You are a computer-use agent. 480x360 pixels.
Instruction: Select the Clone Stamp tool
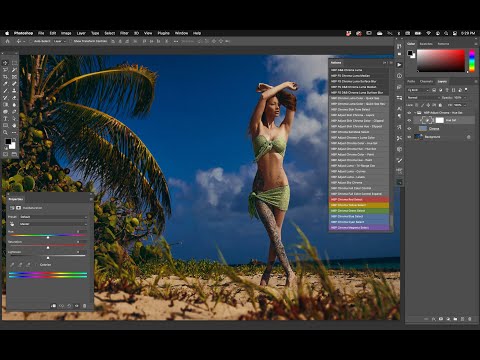[x=14, y=91]
